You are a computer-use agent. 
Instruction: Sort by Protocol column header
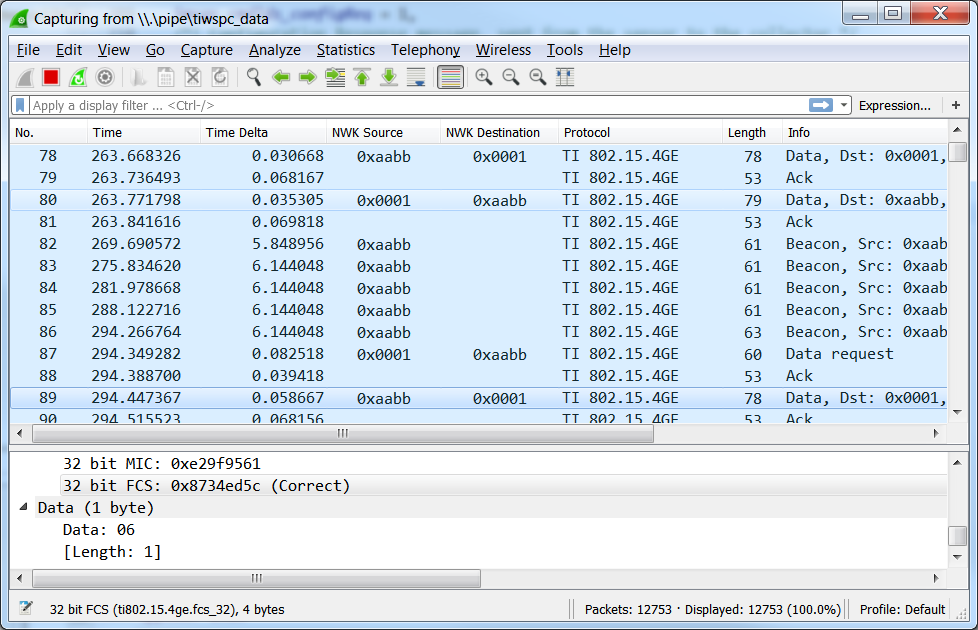coord(640,133)
